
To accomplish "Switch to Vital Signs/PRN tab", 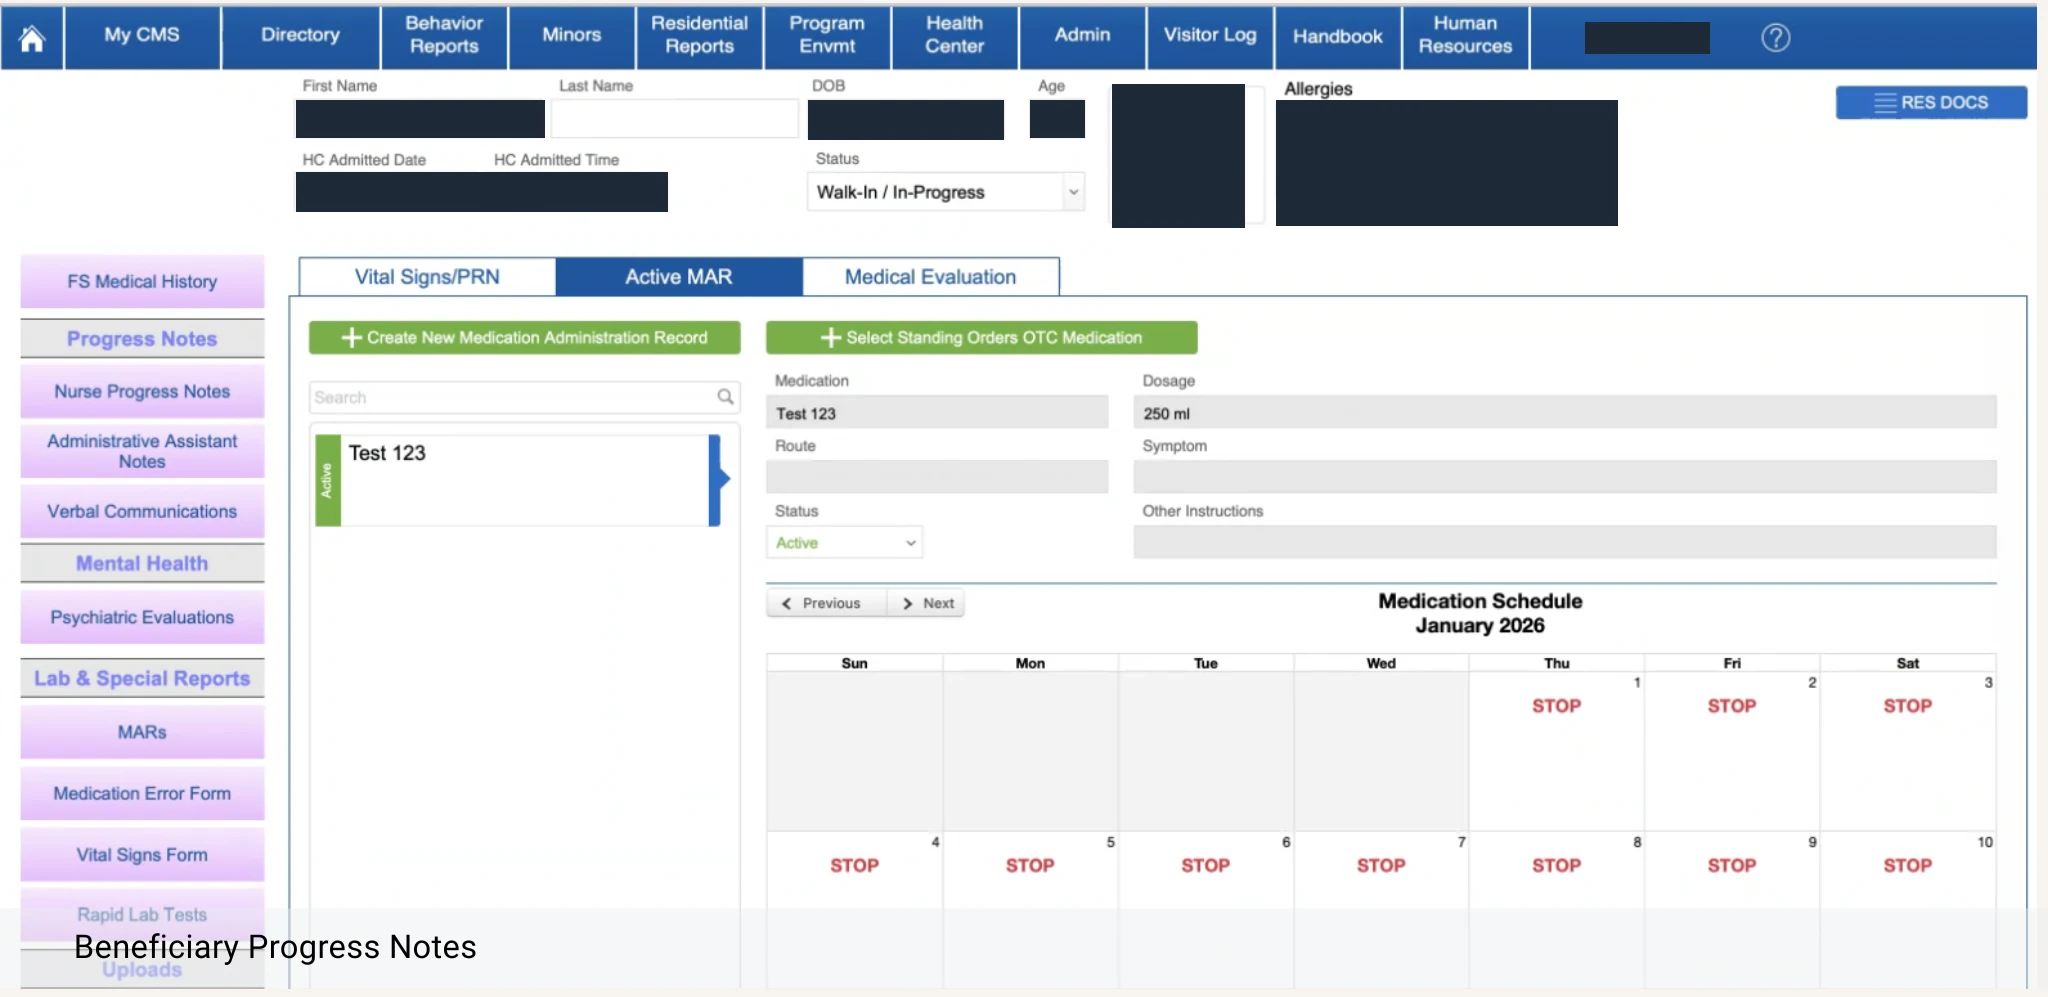I will point(427,277).
